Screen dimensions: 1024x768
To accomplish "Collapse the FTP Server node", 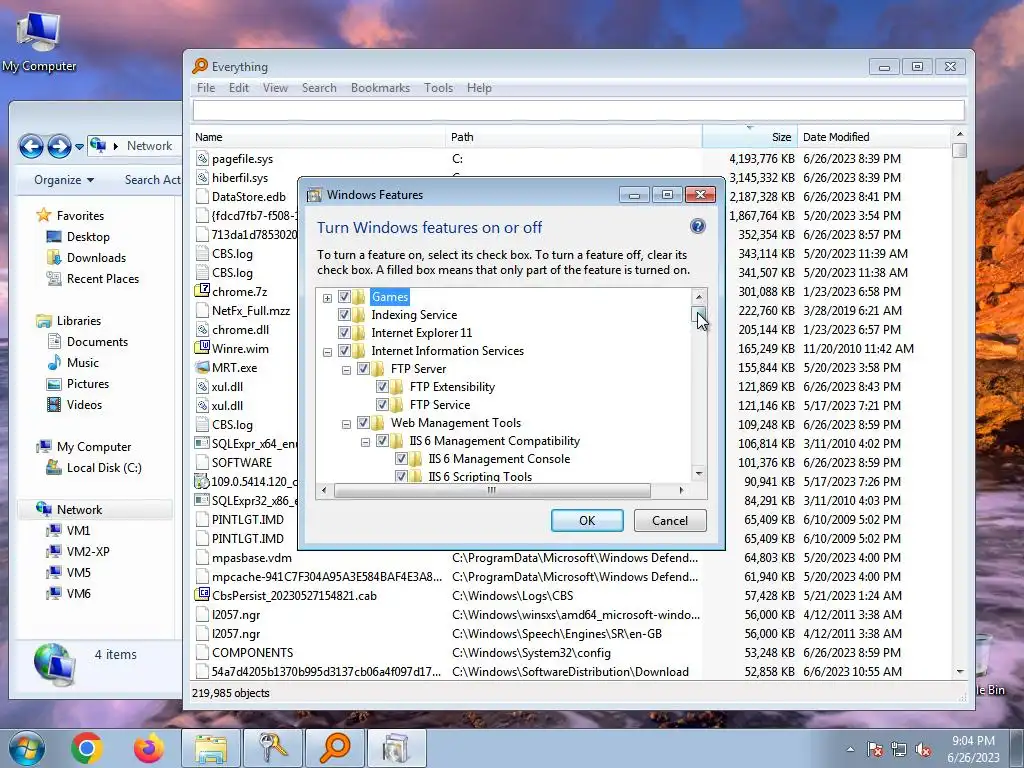I will point(346,370).
